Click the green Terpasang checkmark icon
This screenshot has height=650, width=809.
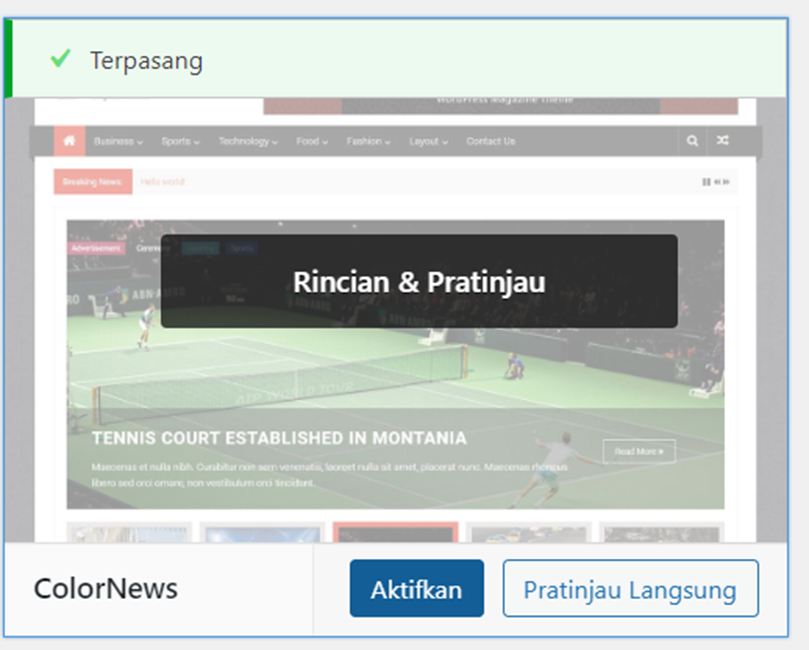(x=60, y=60)
